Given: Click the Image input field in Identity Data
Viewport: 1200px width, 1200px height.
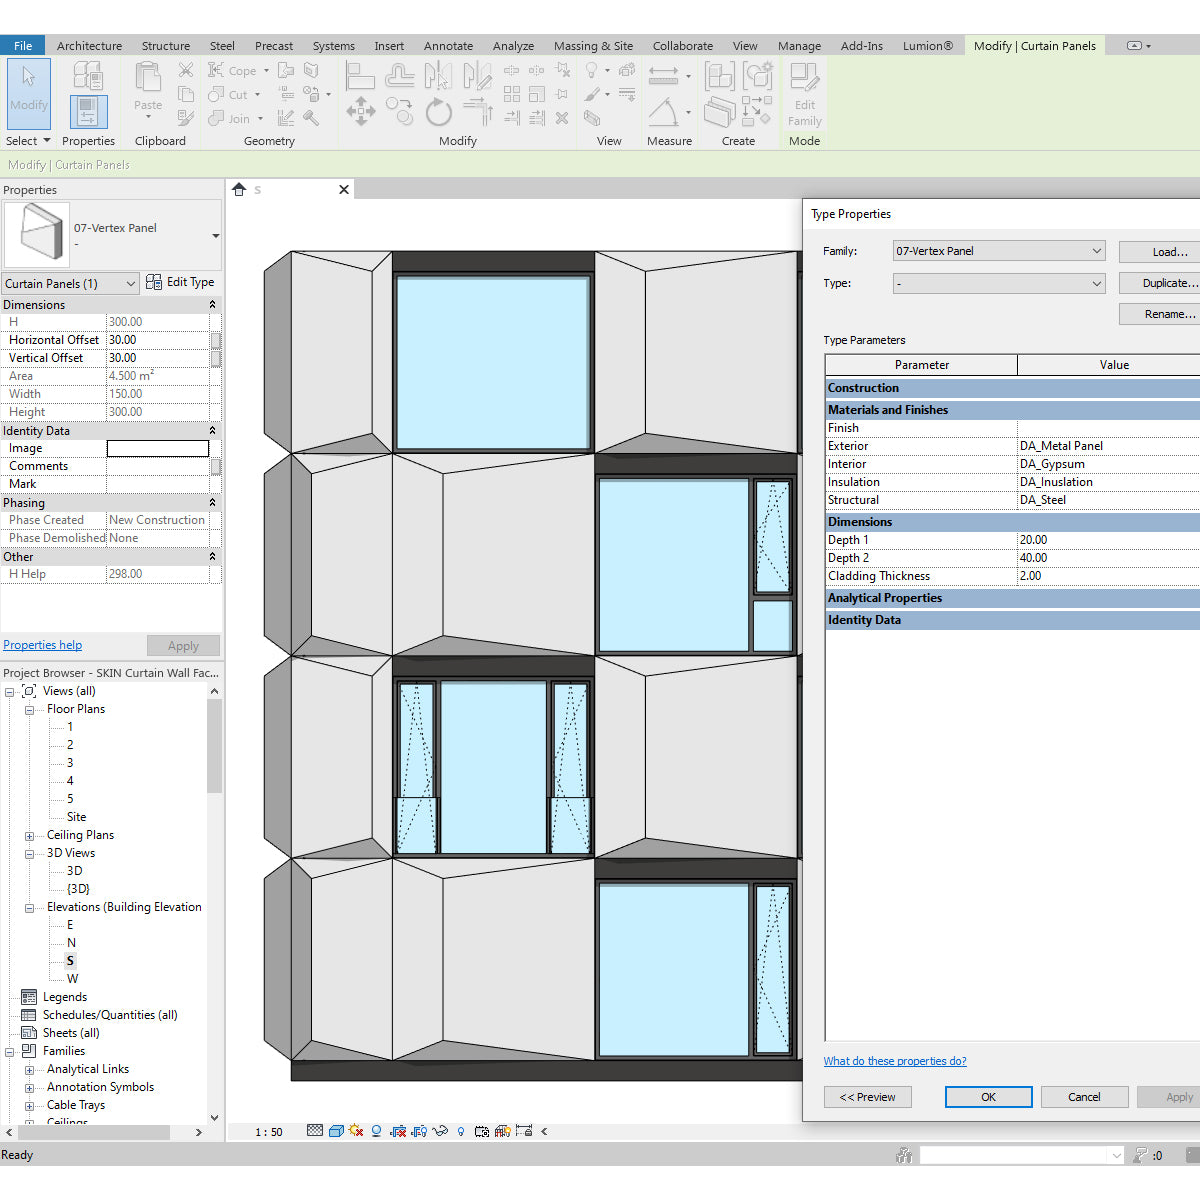Looking at the screenshot, I should 158,448.
